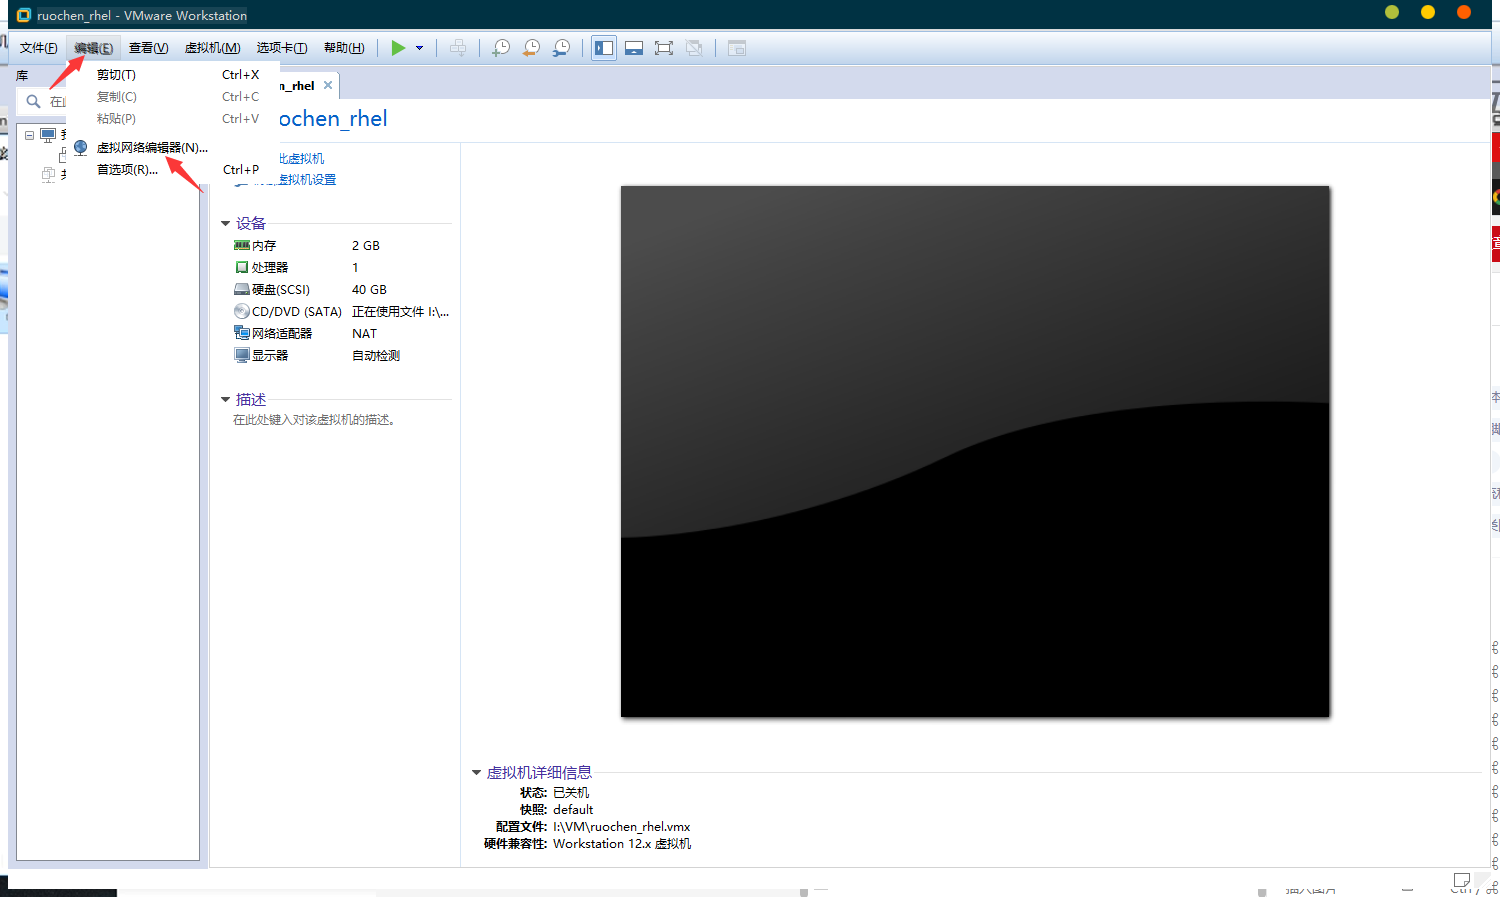The width and height of the screenshot is (1500, 897).
Task: Toggle the thumbnail bar view icon
Action: pos(634,48)
